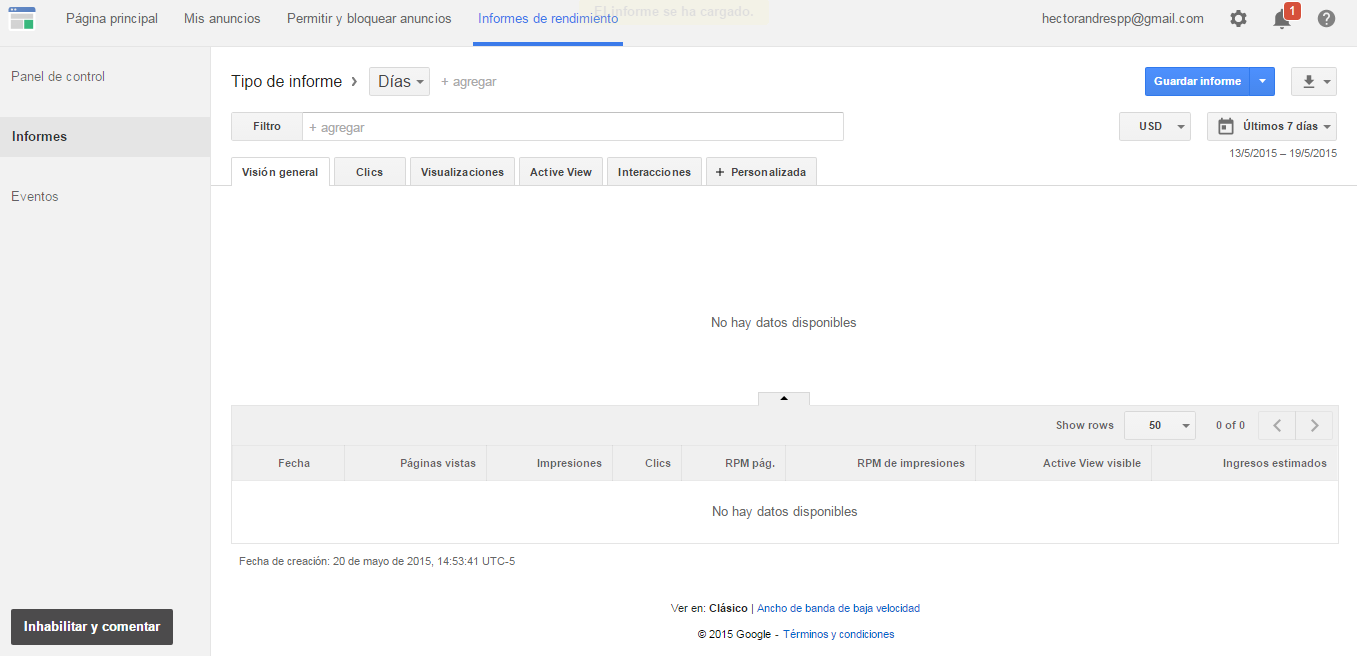
Task: Add a Personalizada tab
Action: [x=761, y=172]
